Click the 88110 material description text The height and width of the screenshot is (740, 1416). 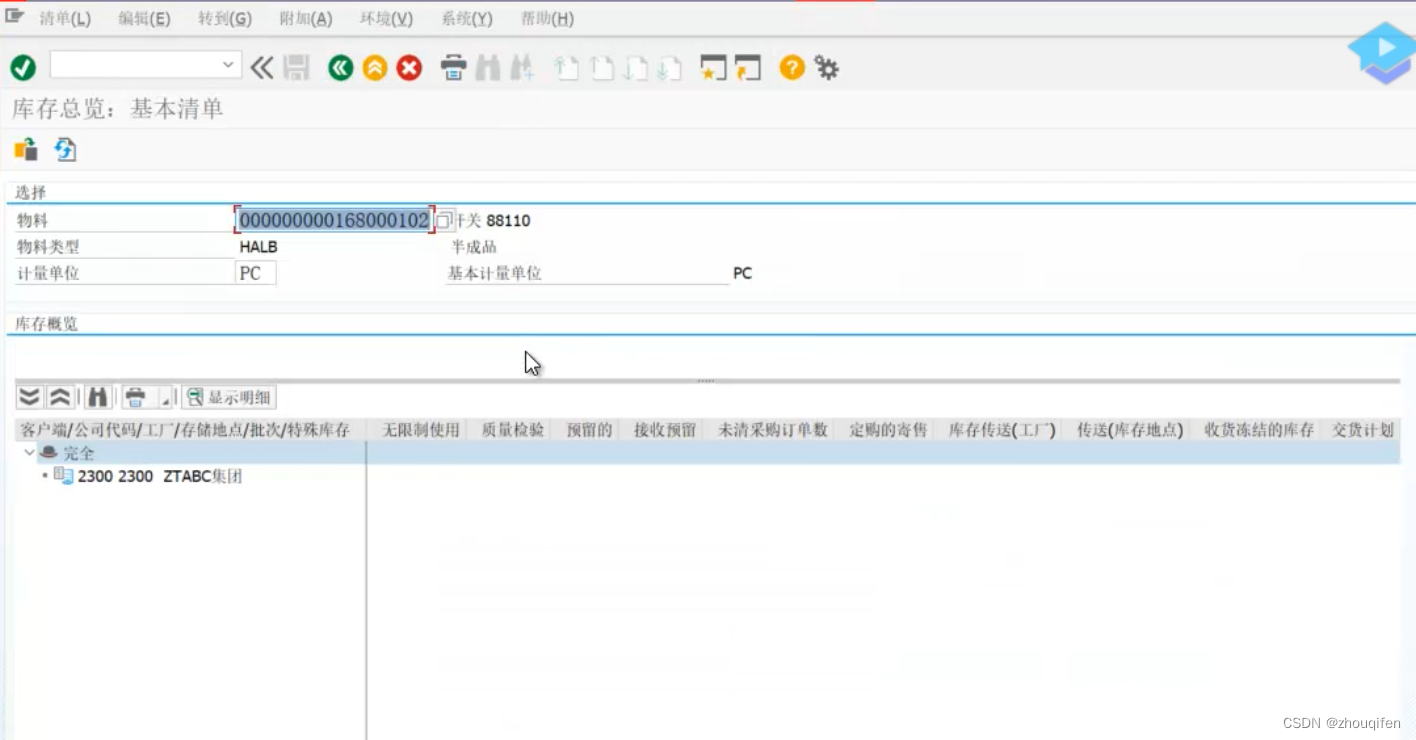tap(508, 220)
